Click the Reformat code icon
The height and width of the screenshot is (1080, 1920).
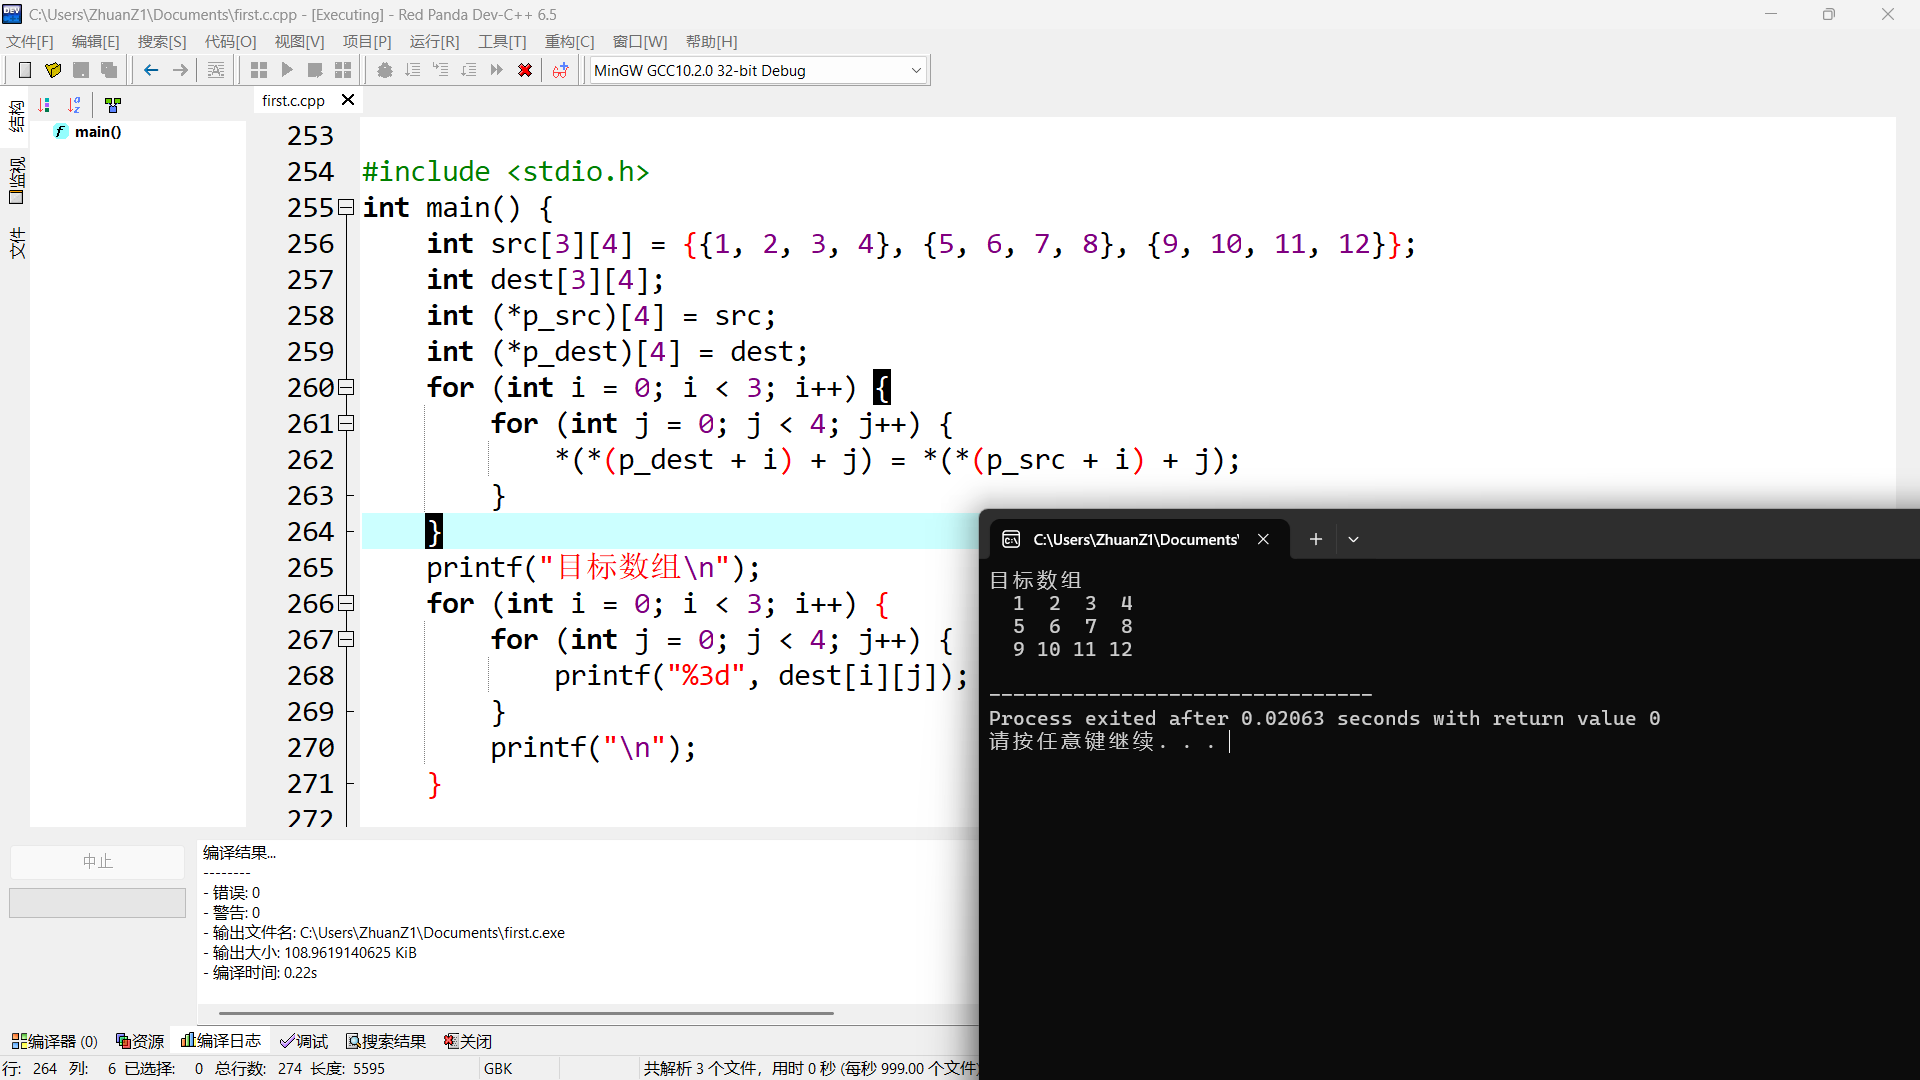(216, 70)
